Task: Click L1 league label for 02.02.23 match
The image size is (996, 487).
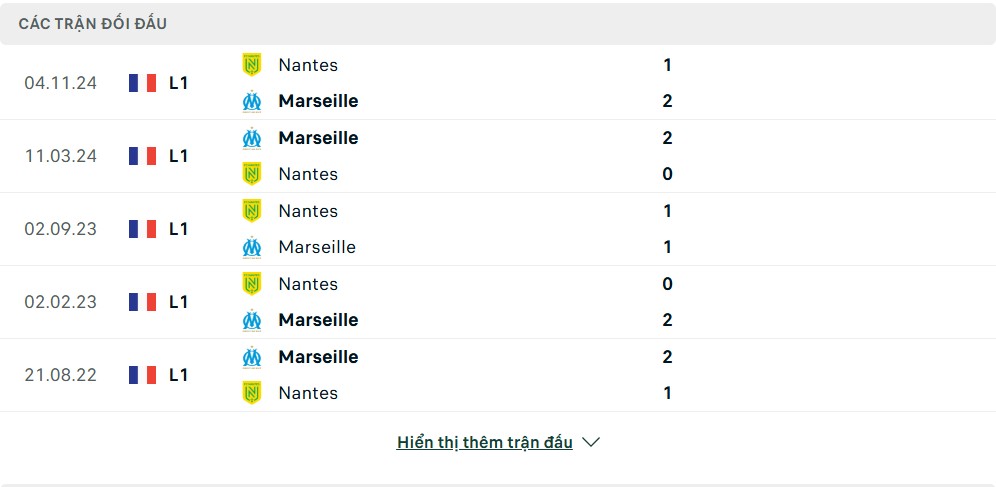Action: pos(178,302)
